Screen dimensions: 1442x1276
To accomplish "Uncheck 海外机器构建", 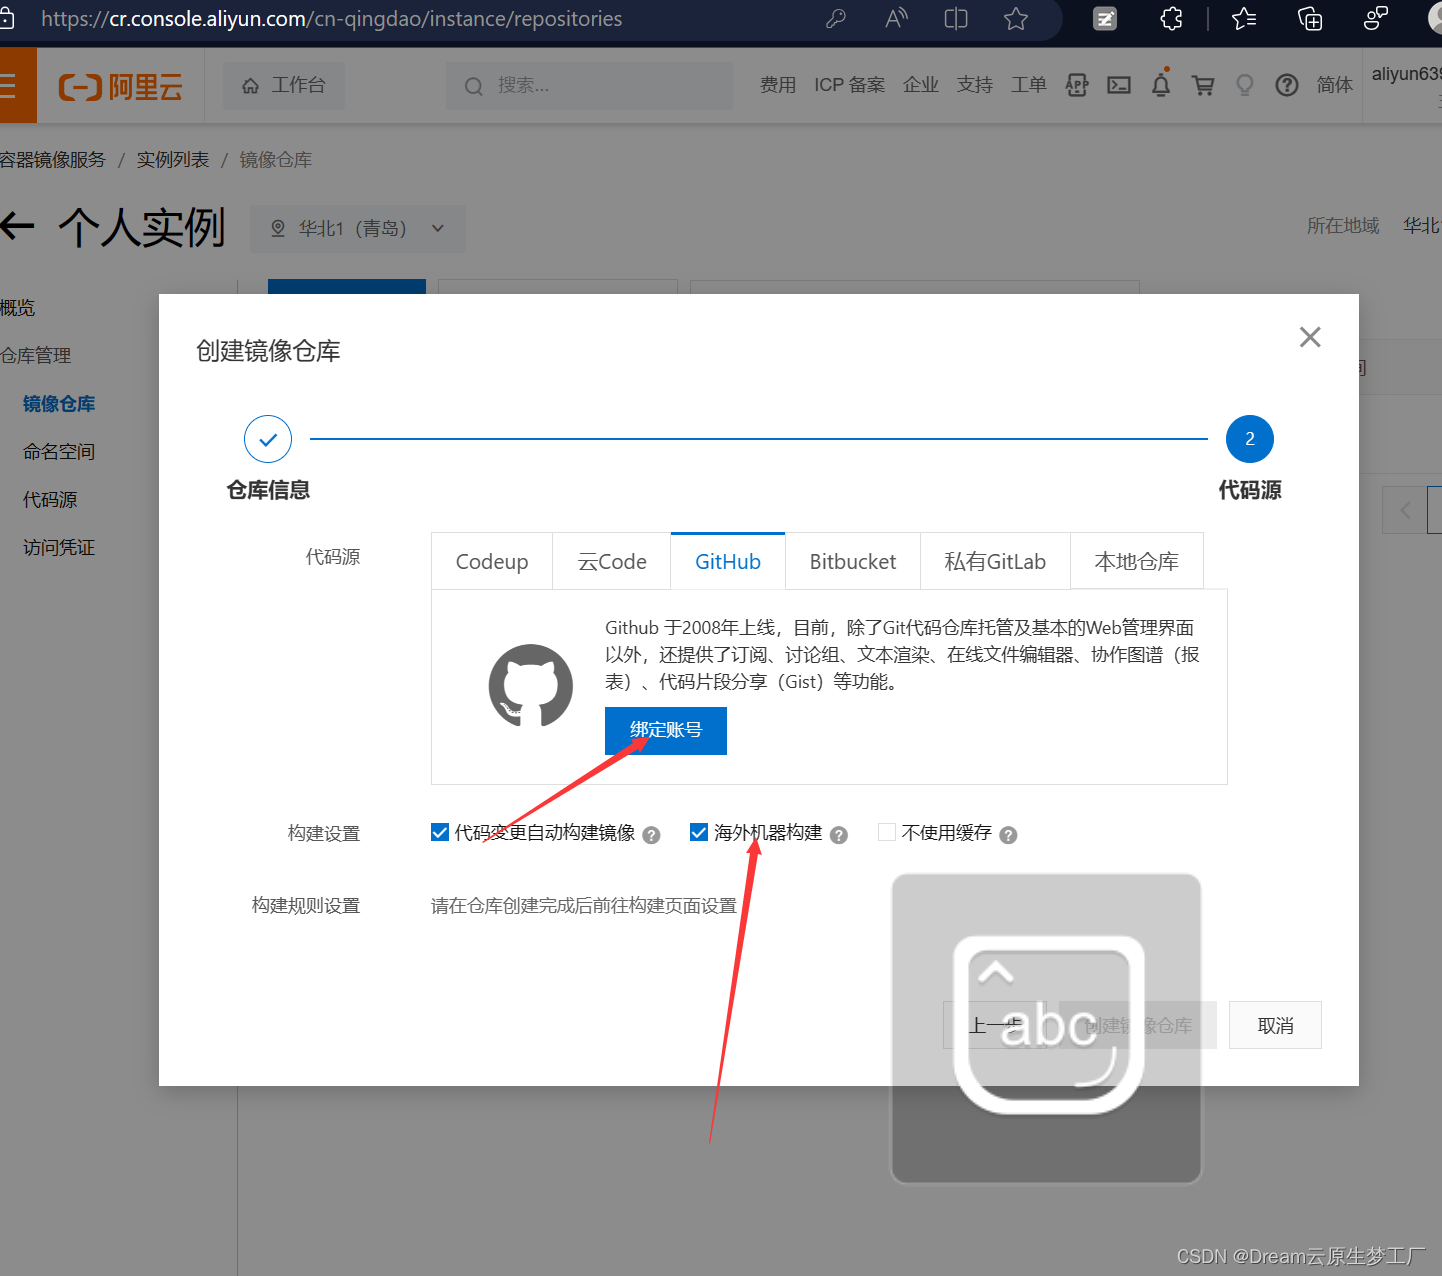I will click(699, 833).
